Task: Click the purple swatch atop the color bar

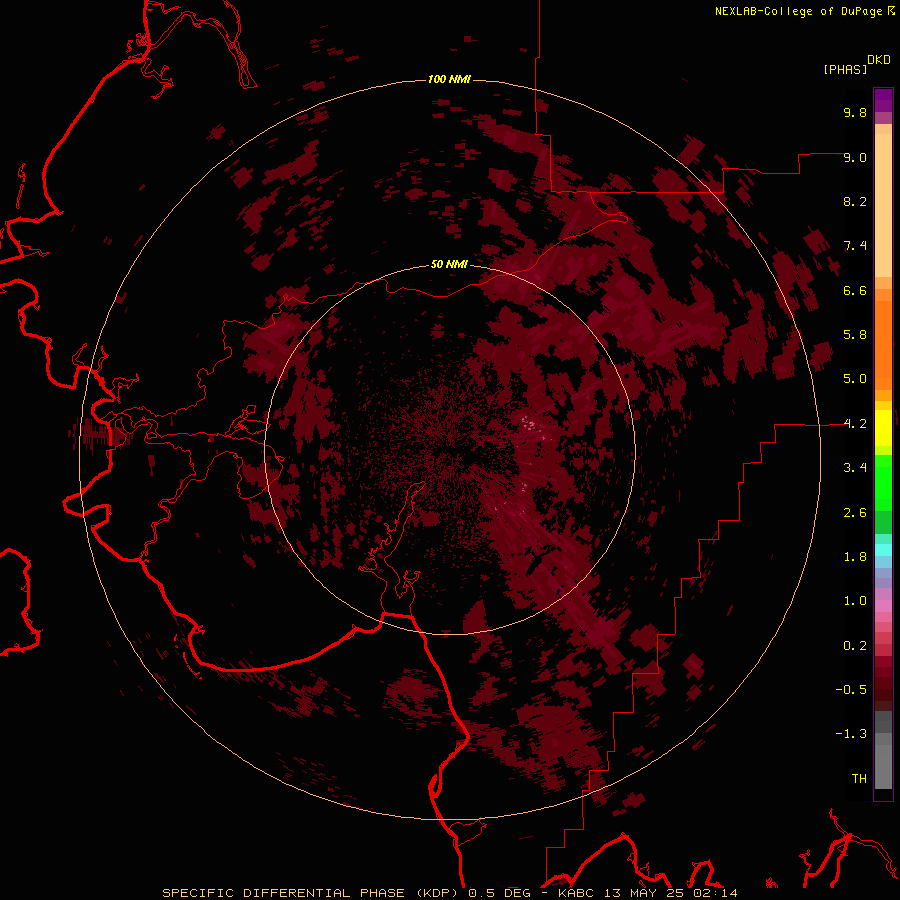Action: 883,100
